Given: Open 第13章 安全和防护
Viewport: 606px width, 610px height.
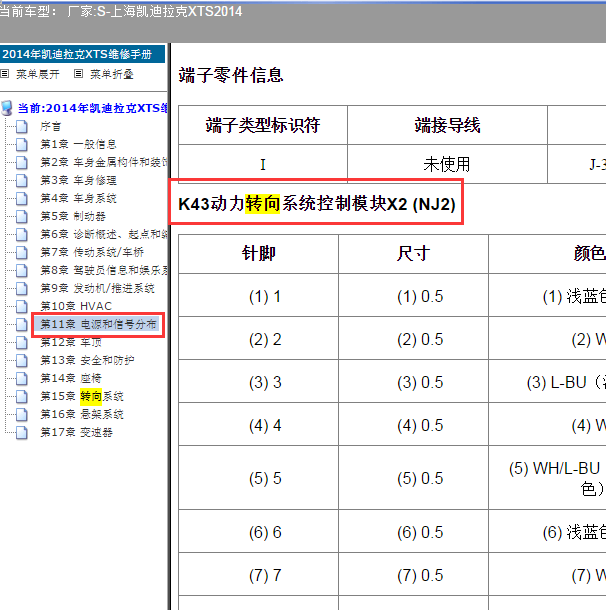Looking at the screenshot, I should click(x=87, y=360).
